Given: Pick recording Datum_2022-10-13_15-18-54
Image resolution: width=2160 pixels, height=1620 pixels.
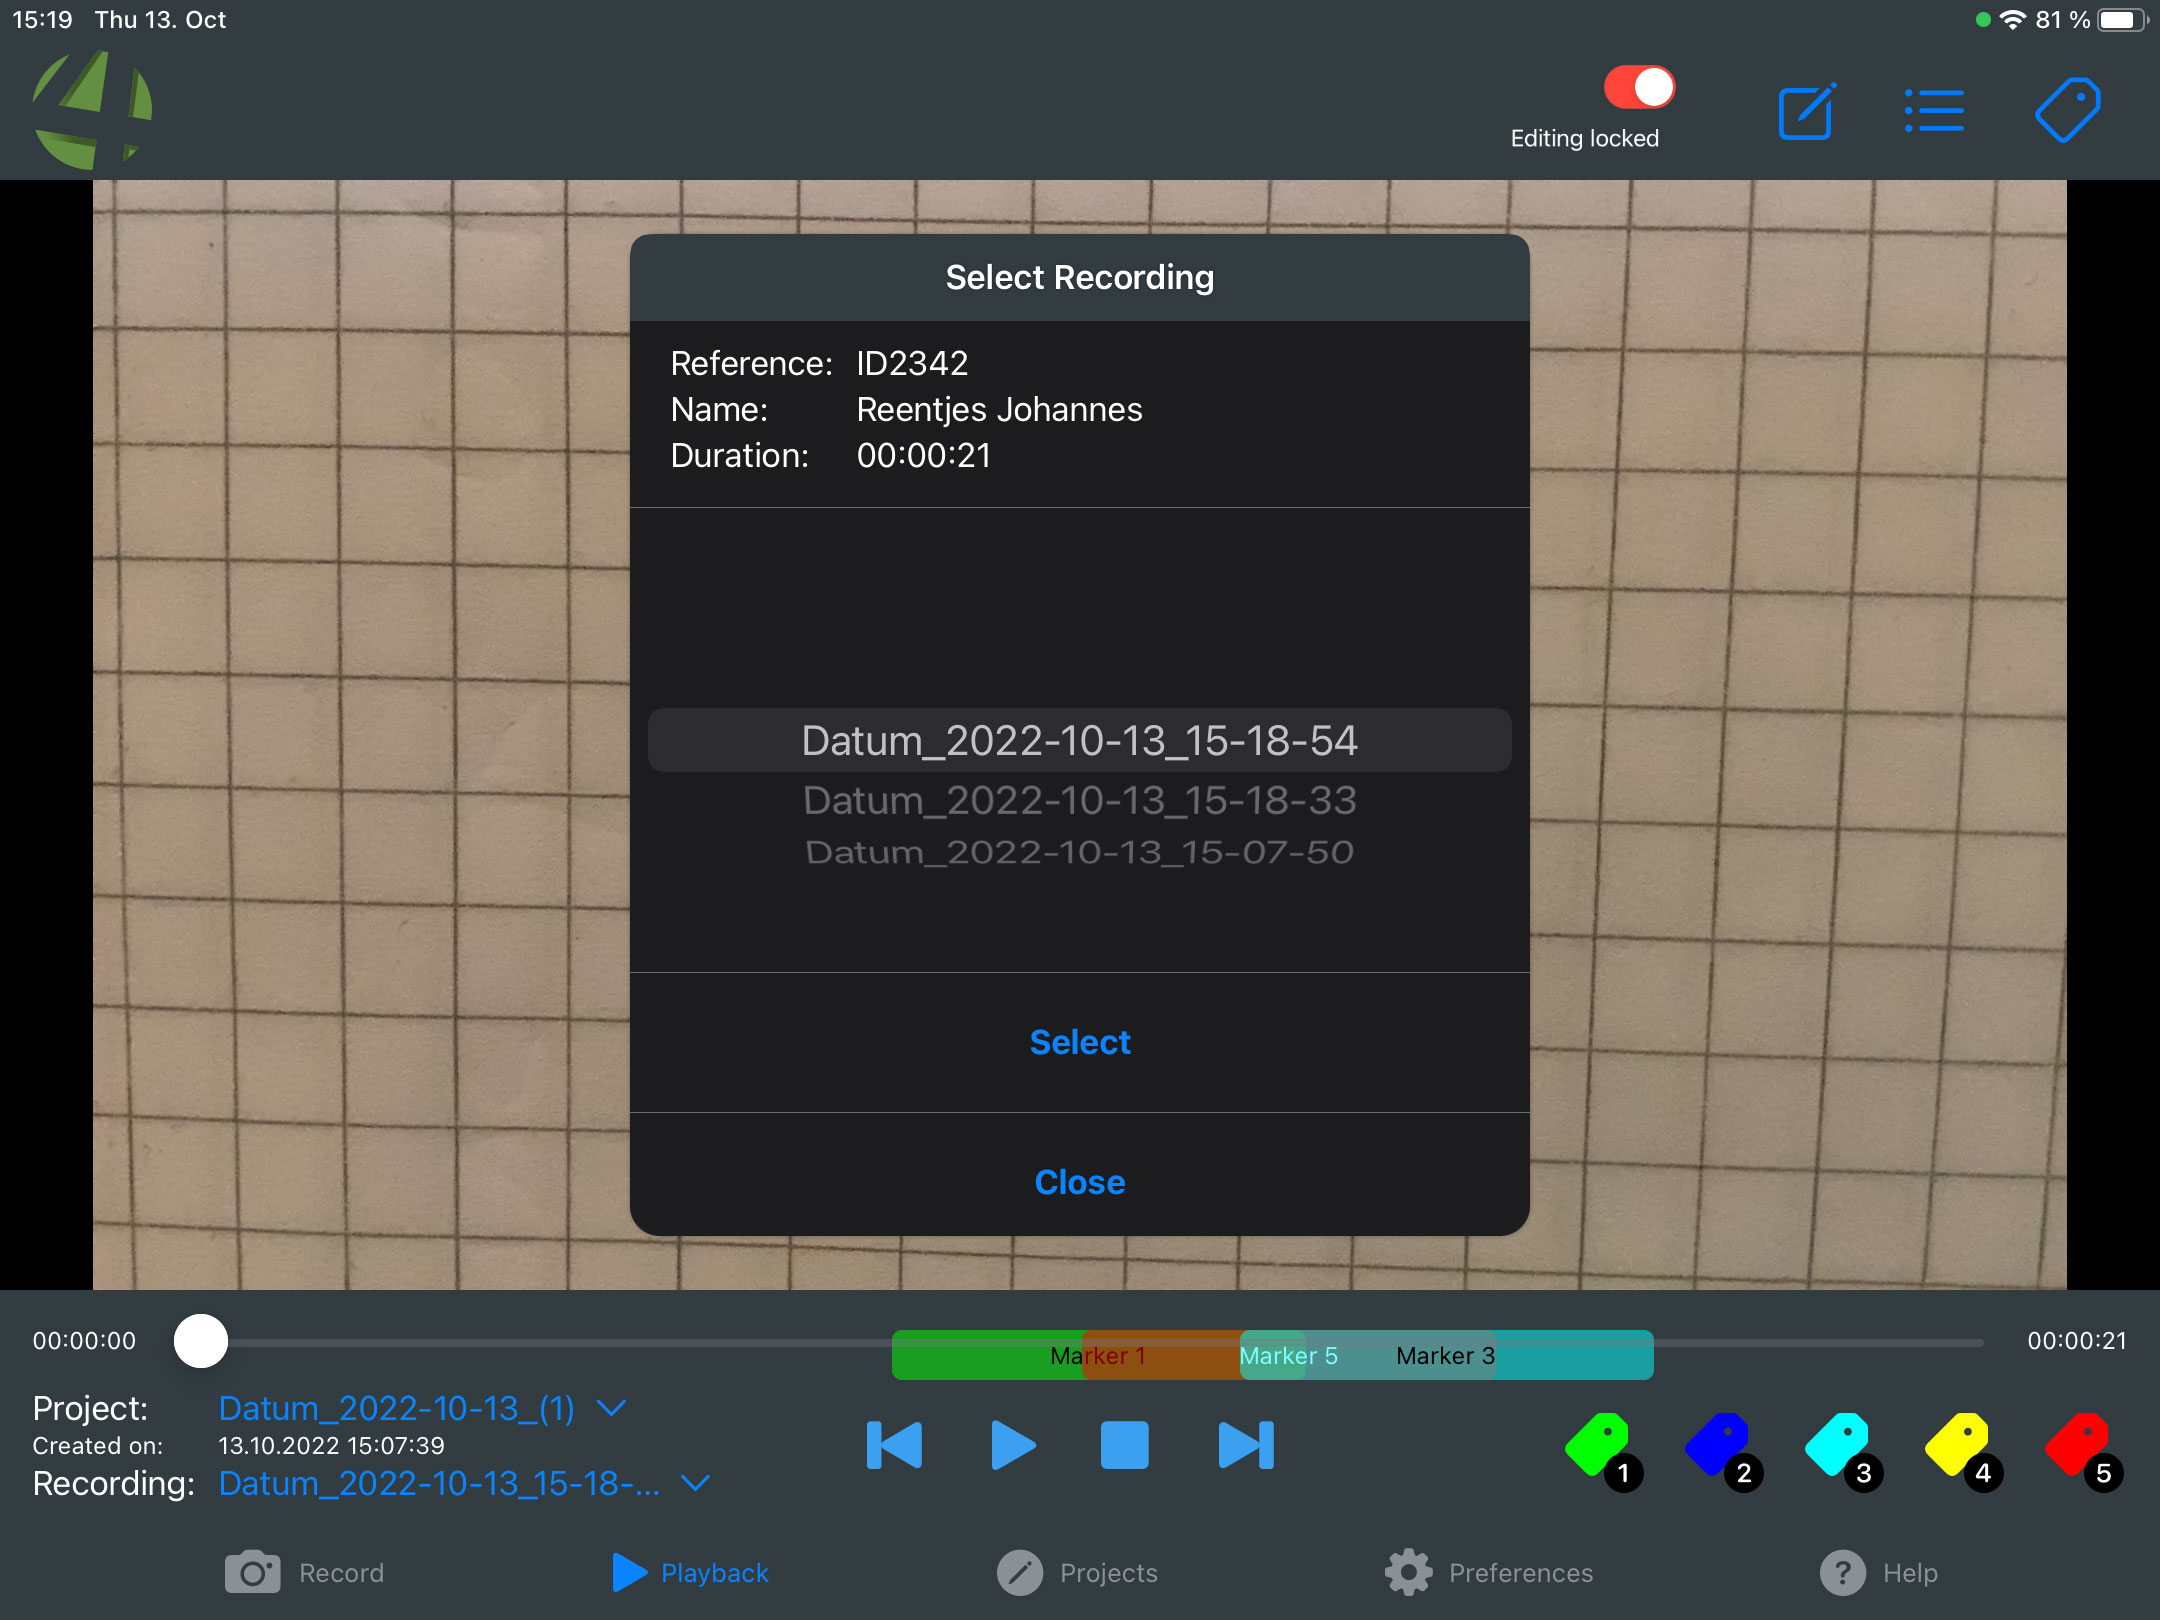Looking at the screenshot, I should click(x=1079, y=741).
